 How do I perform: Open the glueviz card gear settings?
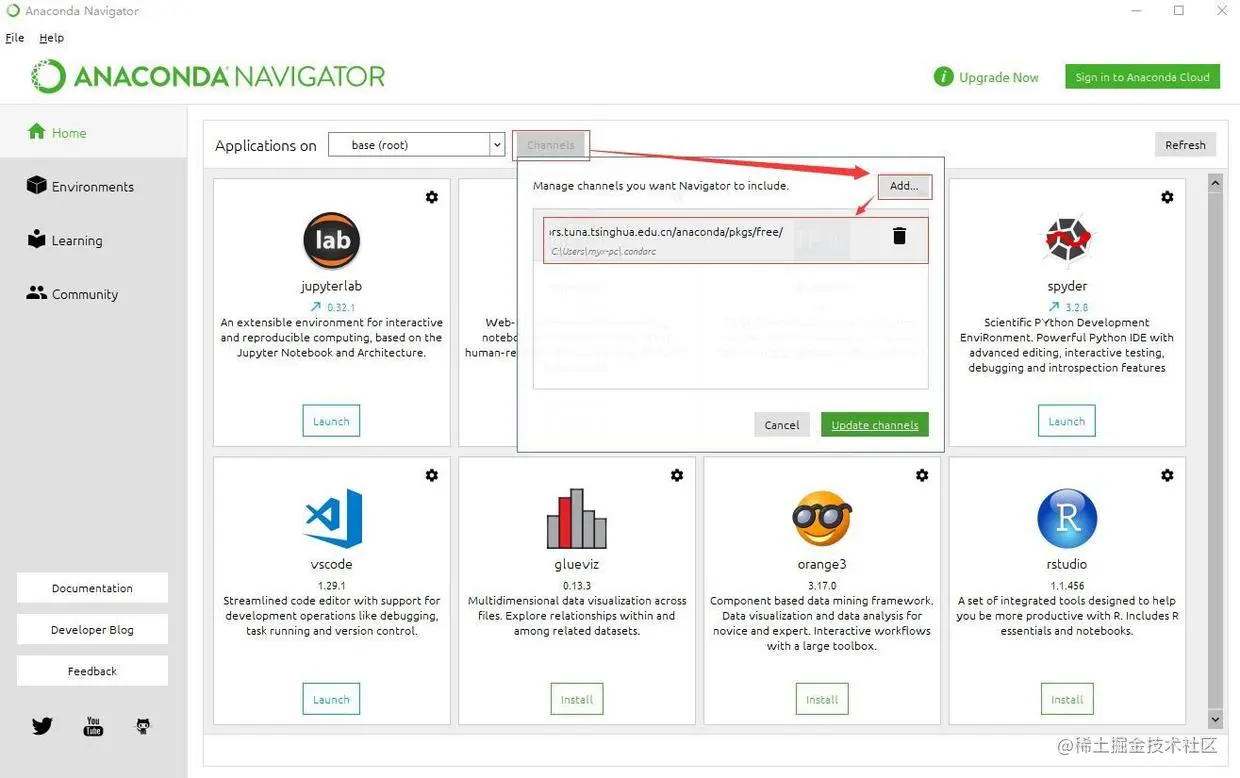point(677,475)
